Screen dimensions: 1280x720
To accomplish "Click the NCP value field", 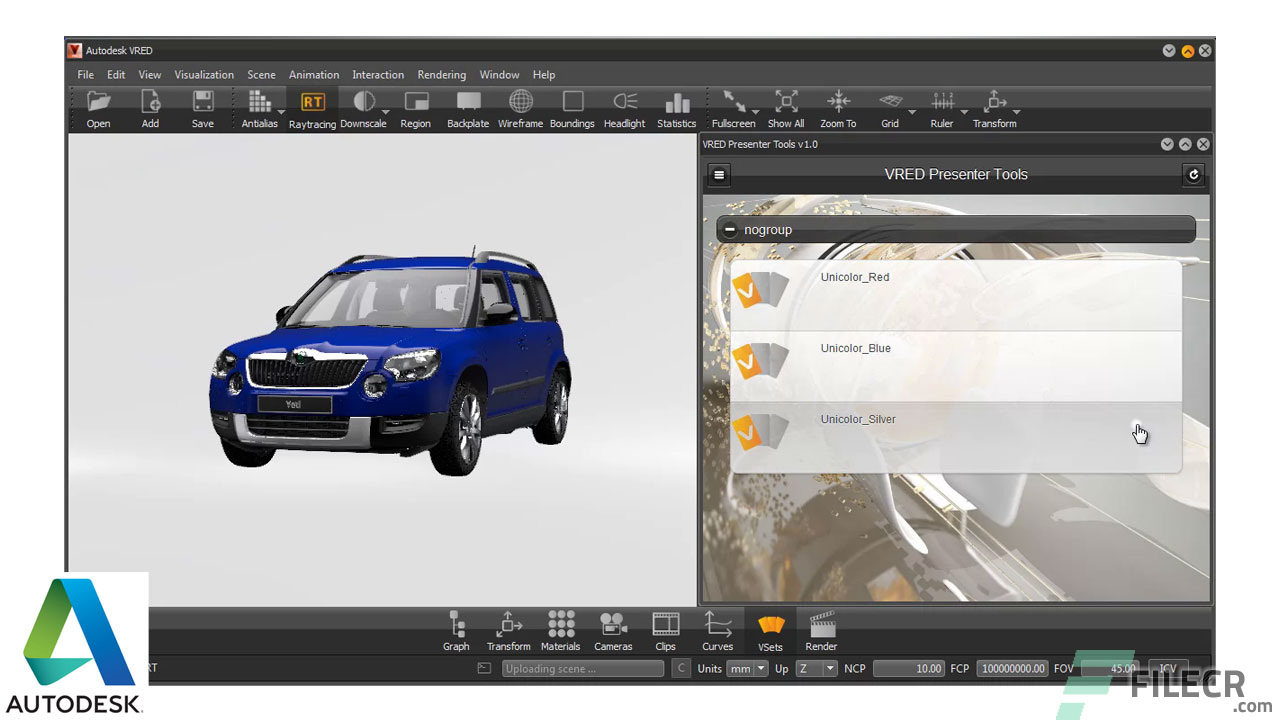I will tap(909, 669).
